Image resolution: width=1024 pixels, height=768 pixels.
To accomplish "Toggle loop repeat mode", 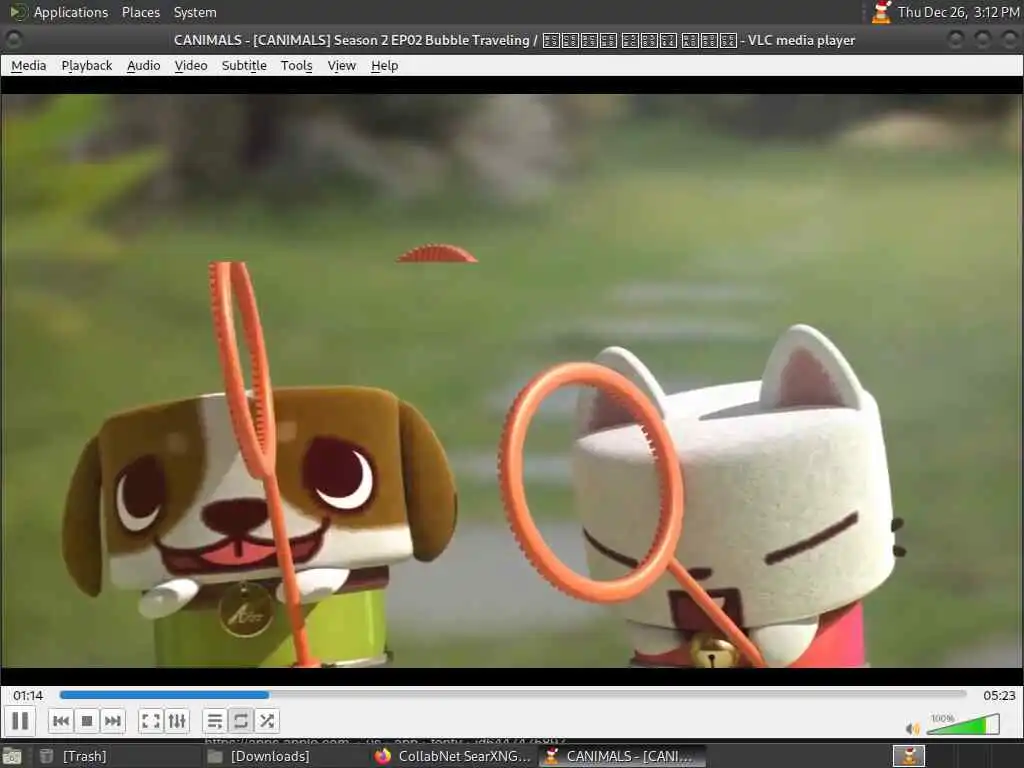I will (x=240, y=721).
